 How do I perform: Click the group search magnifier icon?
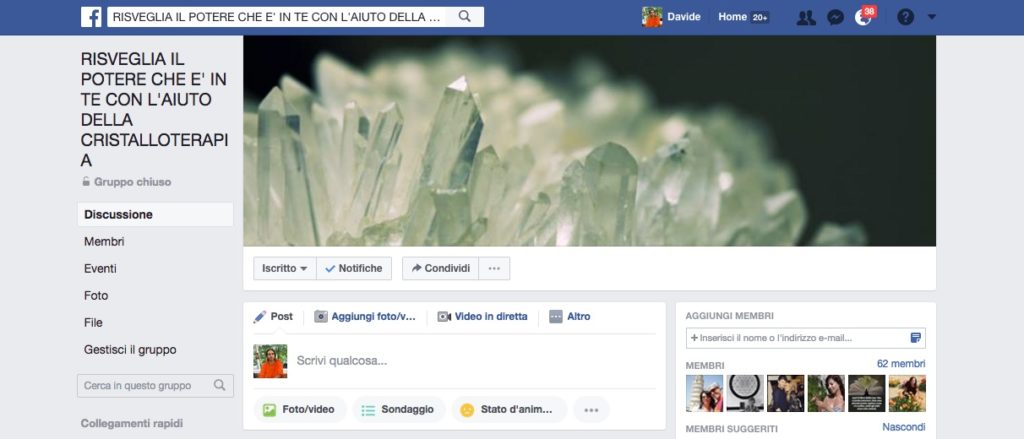tap(219, 385)
